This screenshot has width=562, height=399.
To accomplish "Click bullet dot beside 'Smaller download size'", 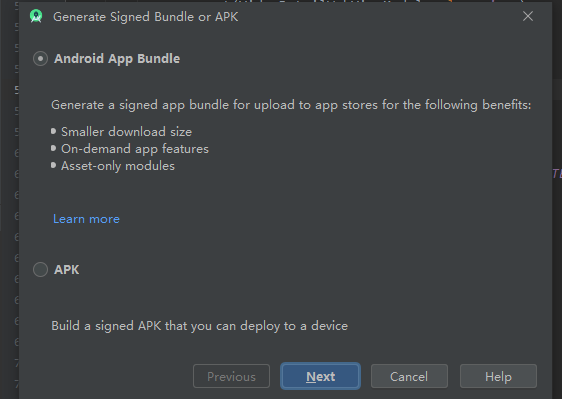I will click(x=53, y=131).
